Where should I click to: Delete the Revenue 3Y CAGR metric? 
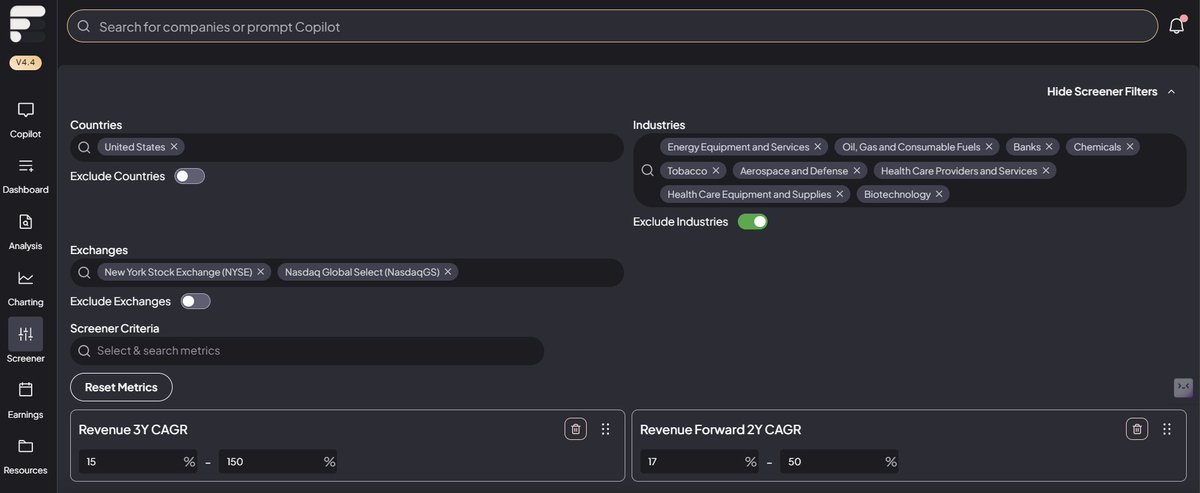tap(575, 429)
